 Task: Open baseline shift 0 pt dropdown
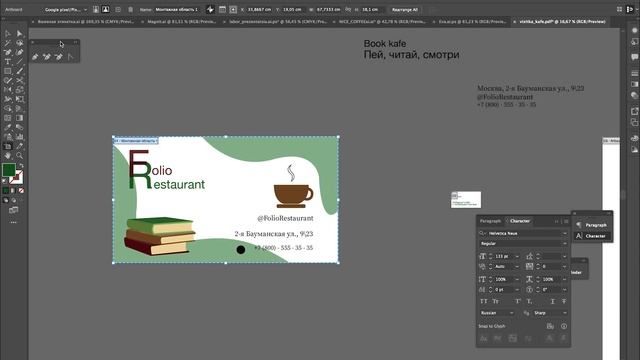[518, 290]
